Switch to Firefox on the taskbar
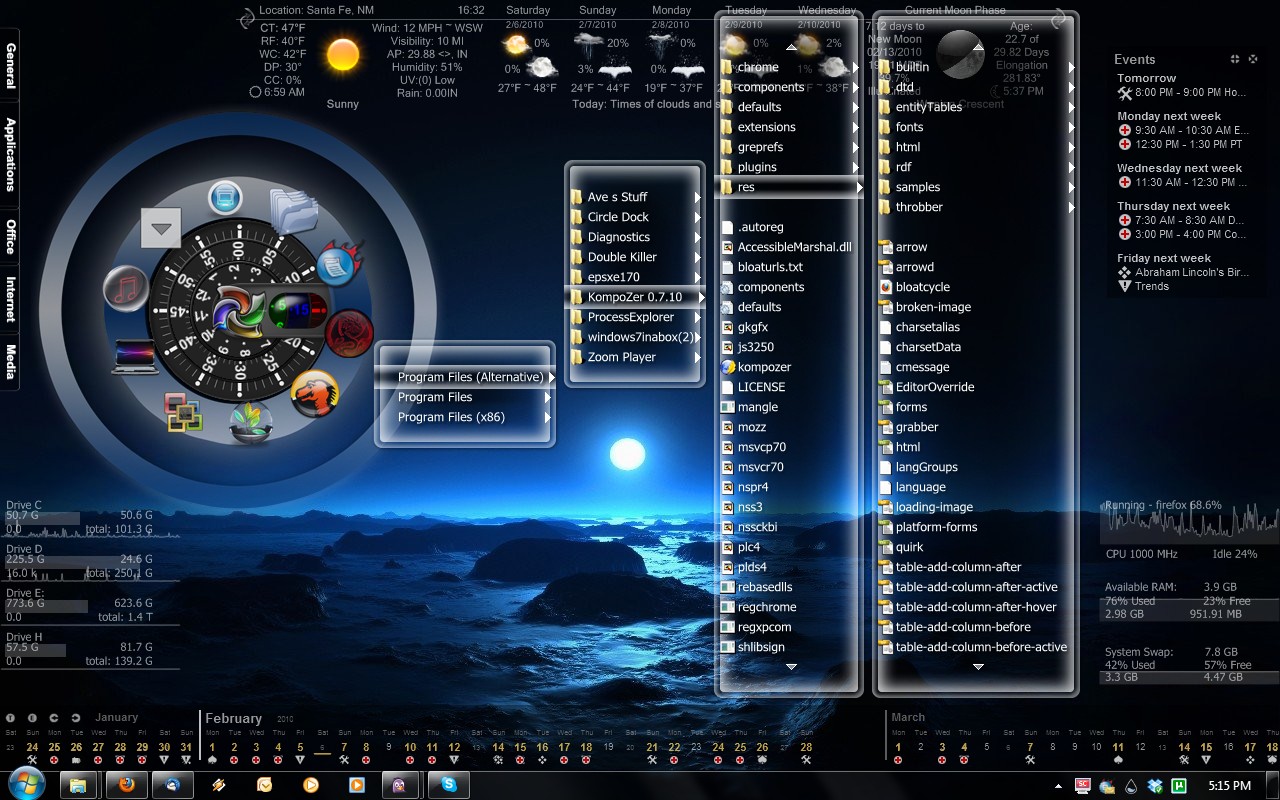The width and height of the screenshot is (1280, 800). tap(127, 785)
